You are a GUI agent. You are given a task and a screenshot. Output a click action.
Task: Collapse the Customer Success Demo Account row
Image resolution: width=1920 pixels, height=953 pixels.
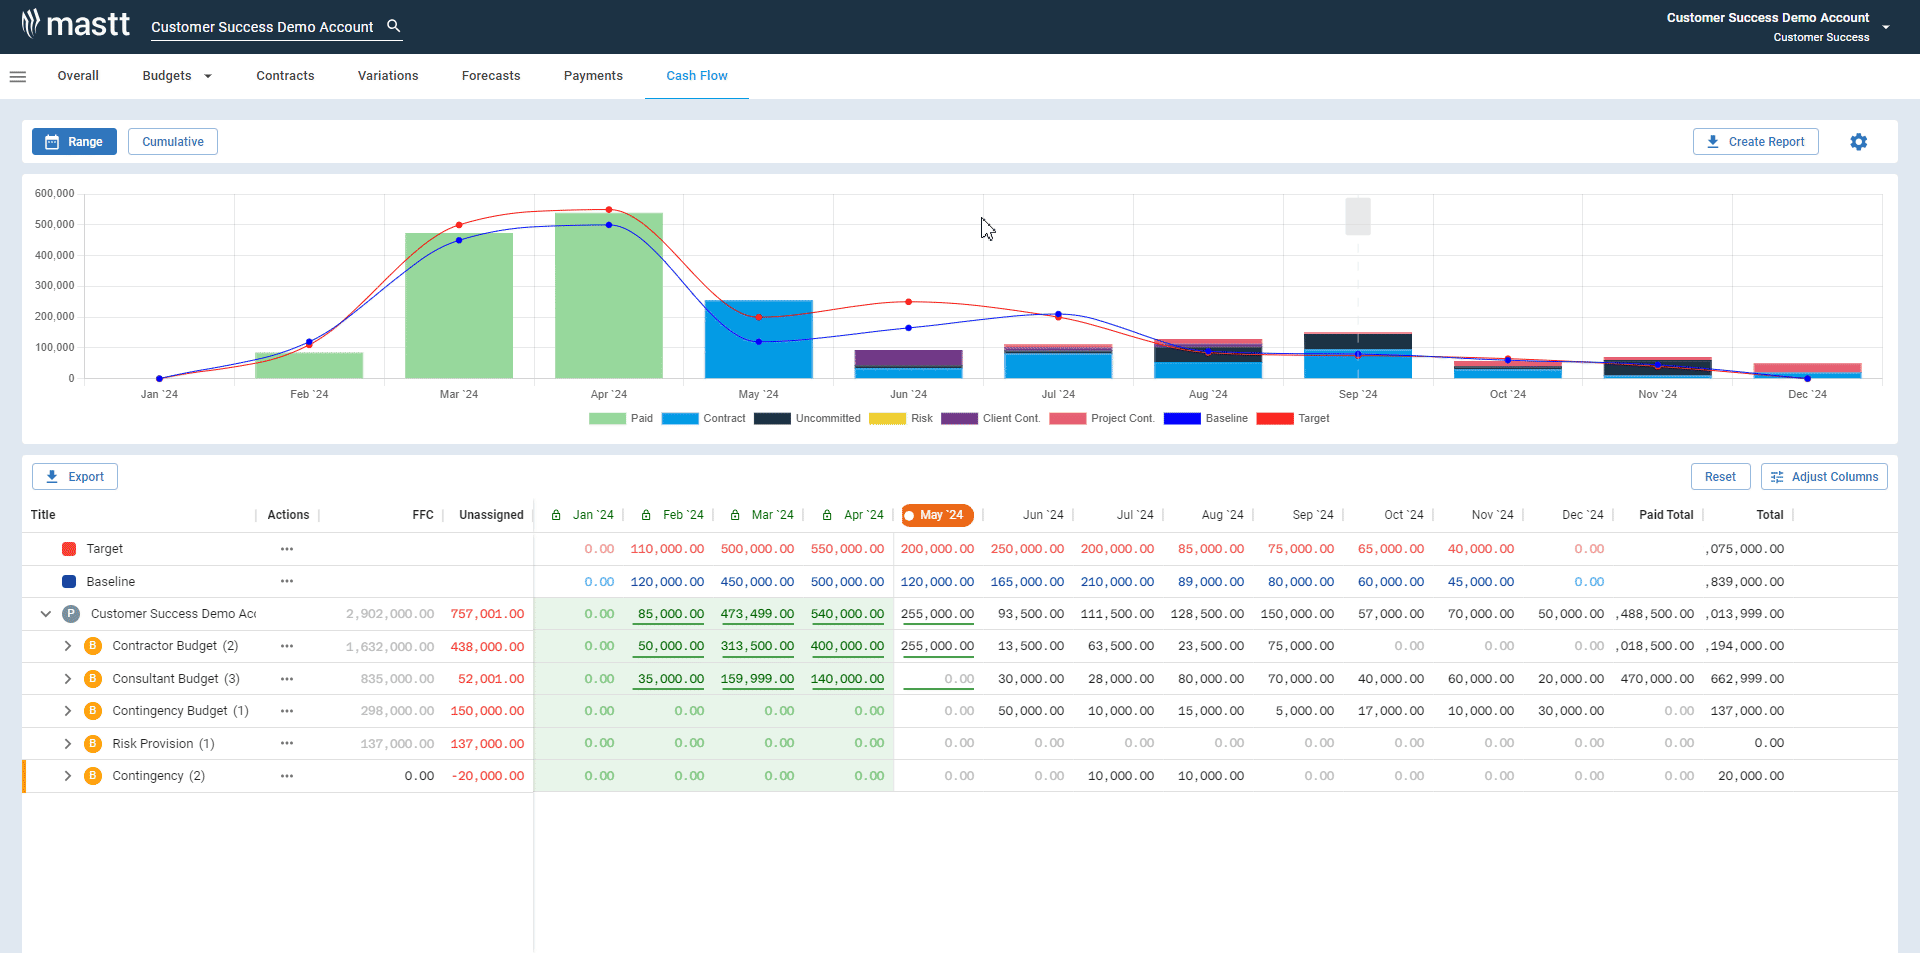pos(46,614)
